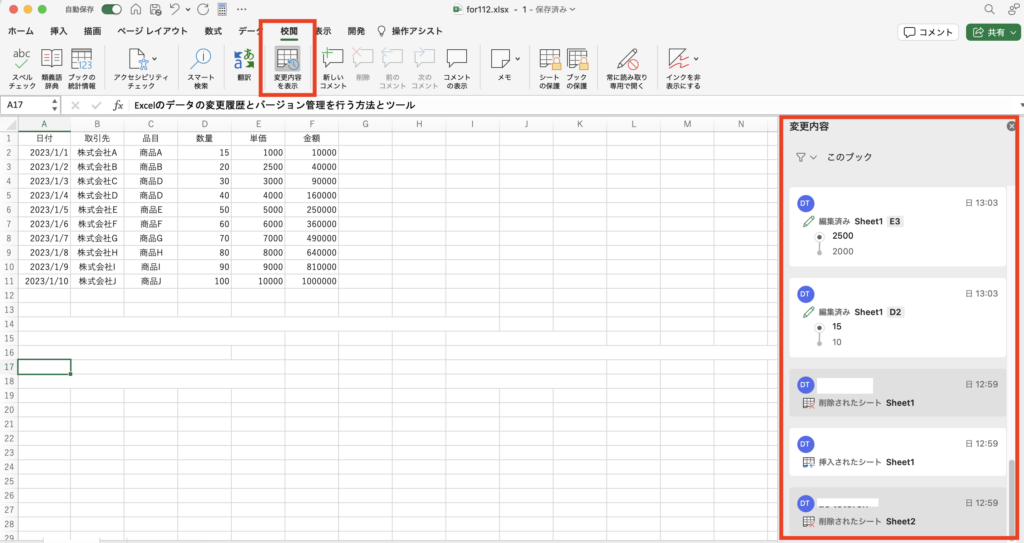Select the 削除されたシート Sheet2 change card
Viewport: 1024px width, 543px height.
[x=898, y=512]
